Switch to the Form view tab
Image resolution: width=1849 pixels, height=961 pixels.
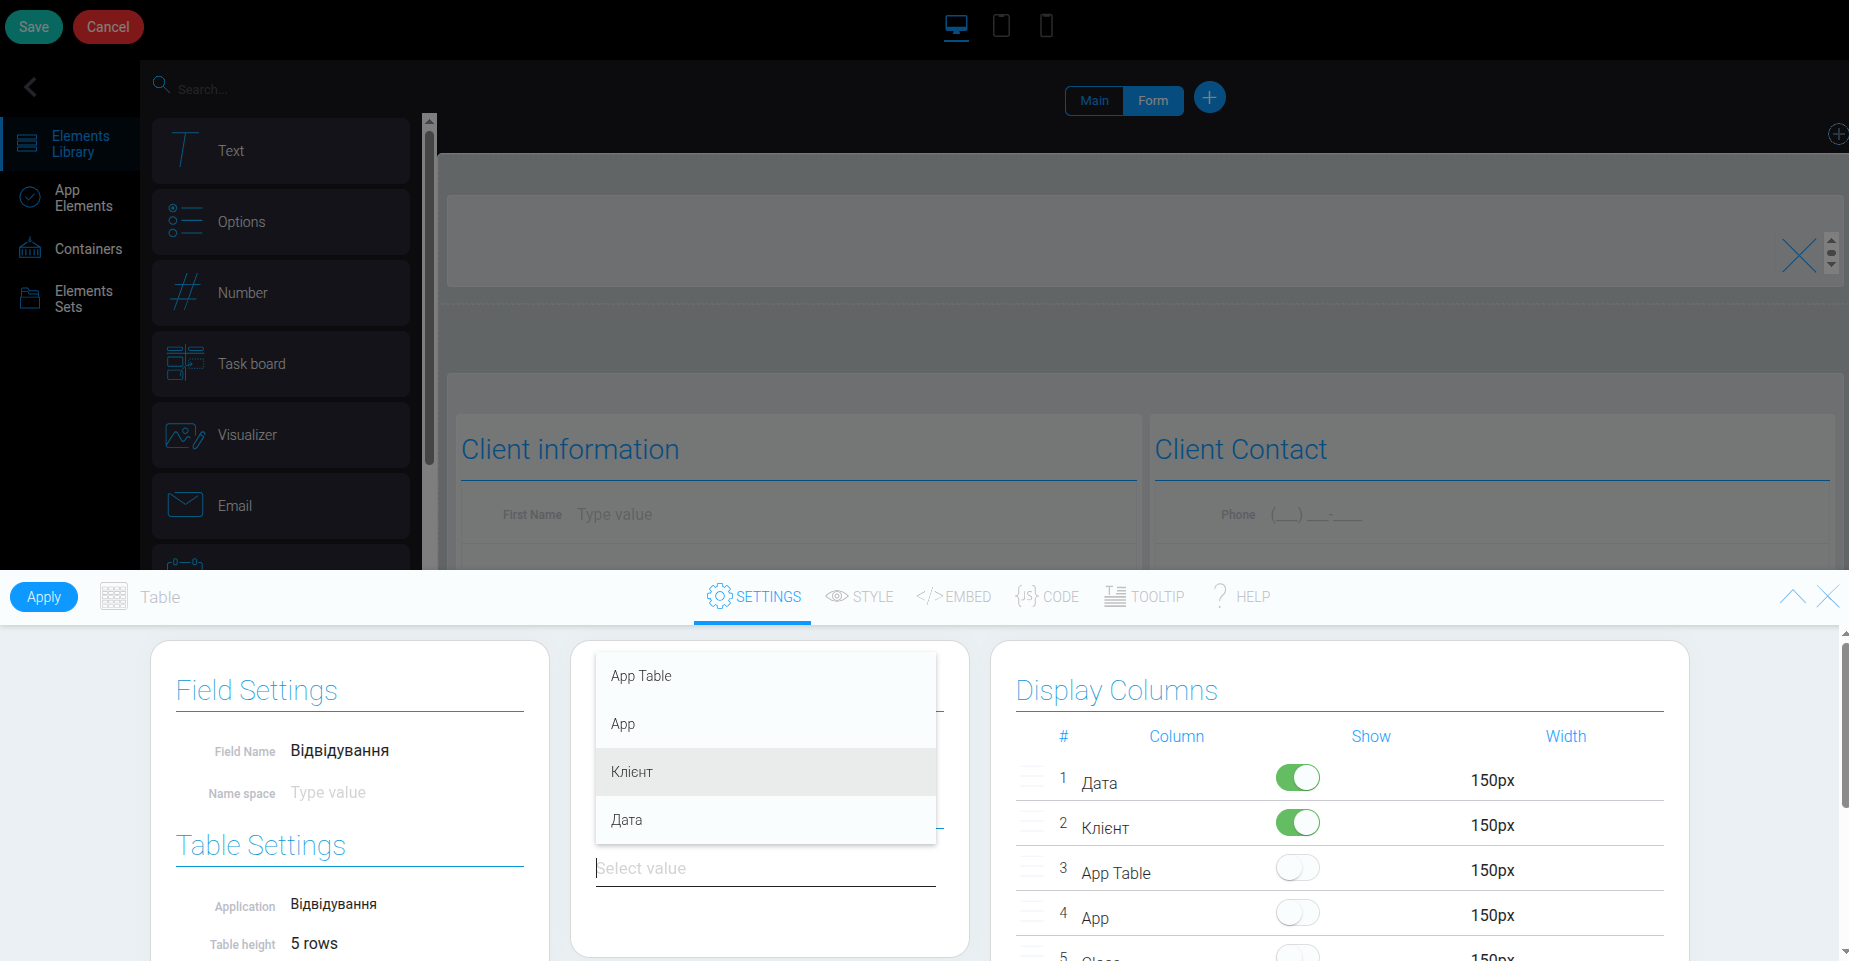click(1153, 100)
